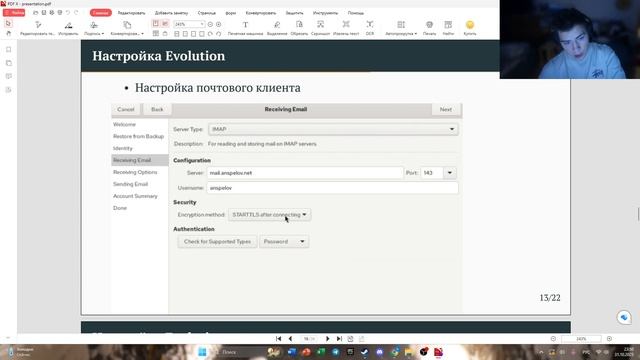640x360 pixels.
Task: Choose the Исправить correction tool
Action: (x=68, y=28)
